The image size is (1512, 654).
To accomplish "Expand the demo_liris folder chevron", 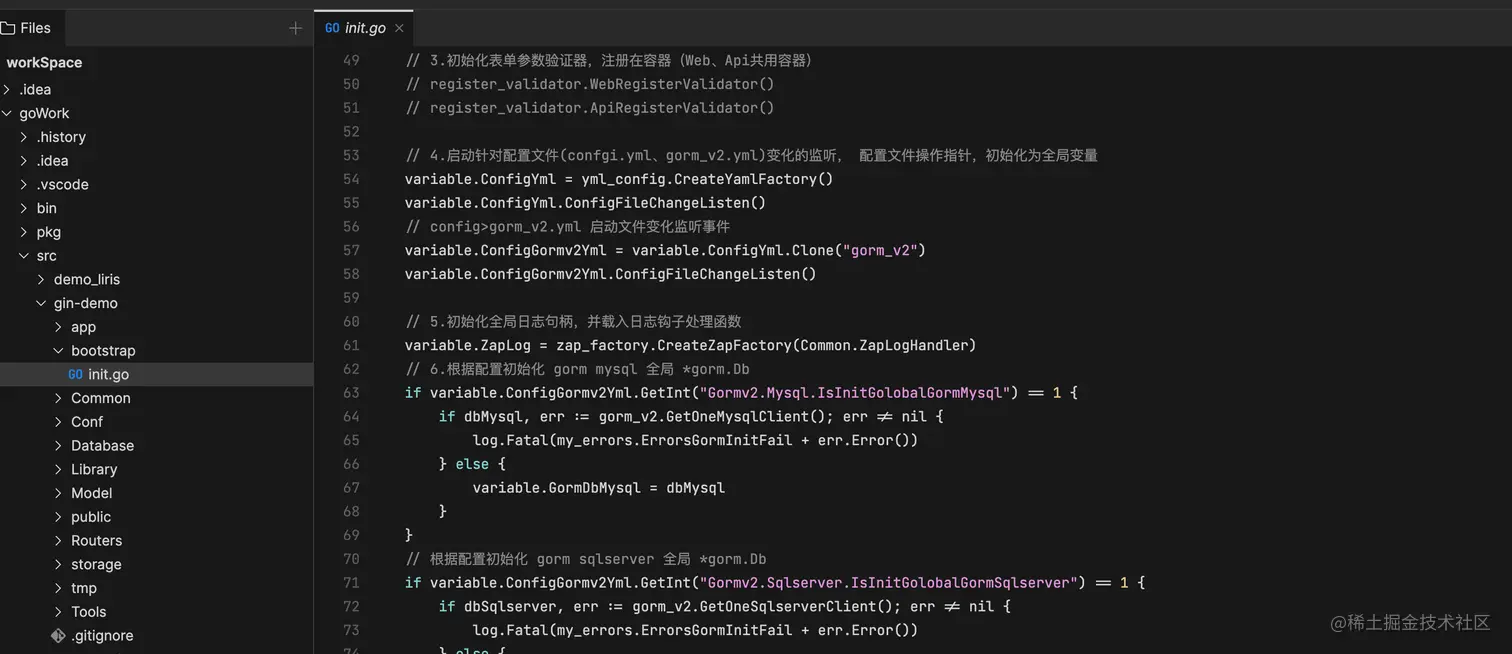I will click(41, 280).
